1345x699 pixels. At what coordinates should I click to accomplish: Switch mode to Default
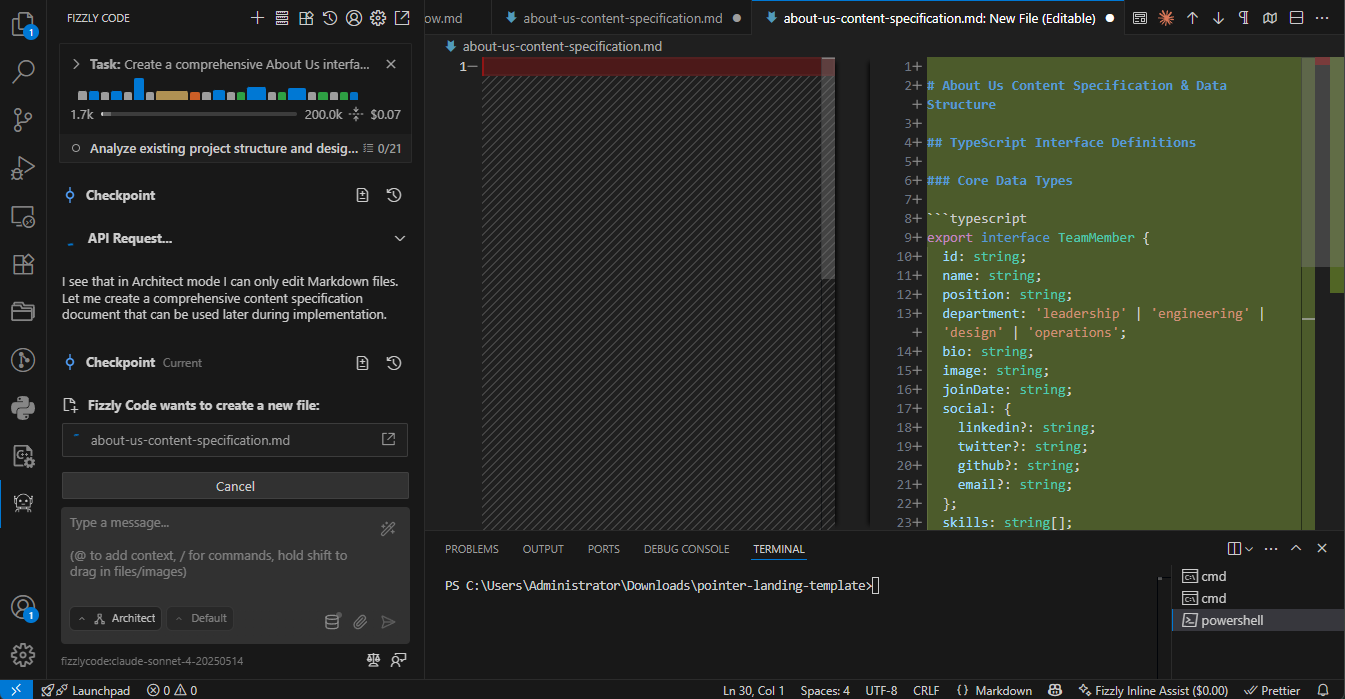click(x=200, y=618)
